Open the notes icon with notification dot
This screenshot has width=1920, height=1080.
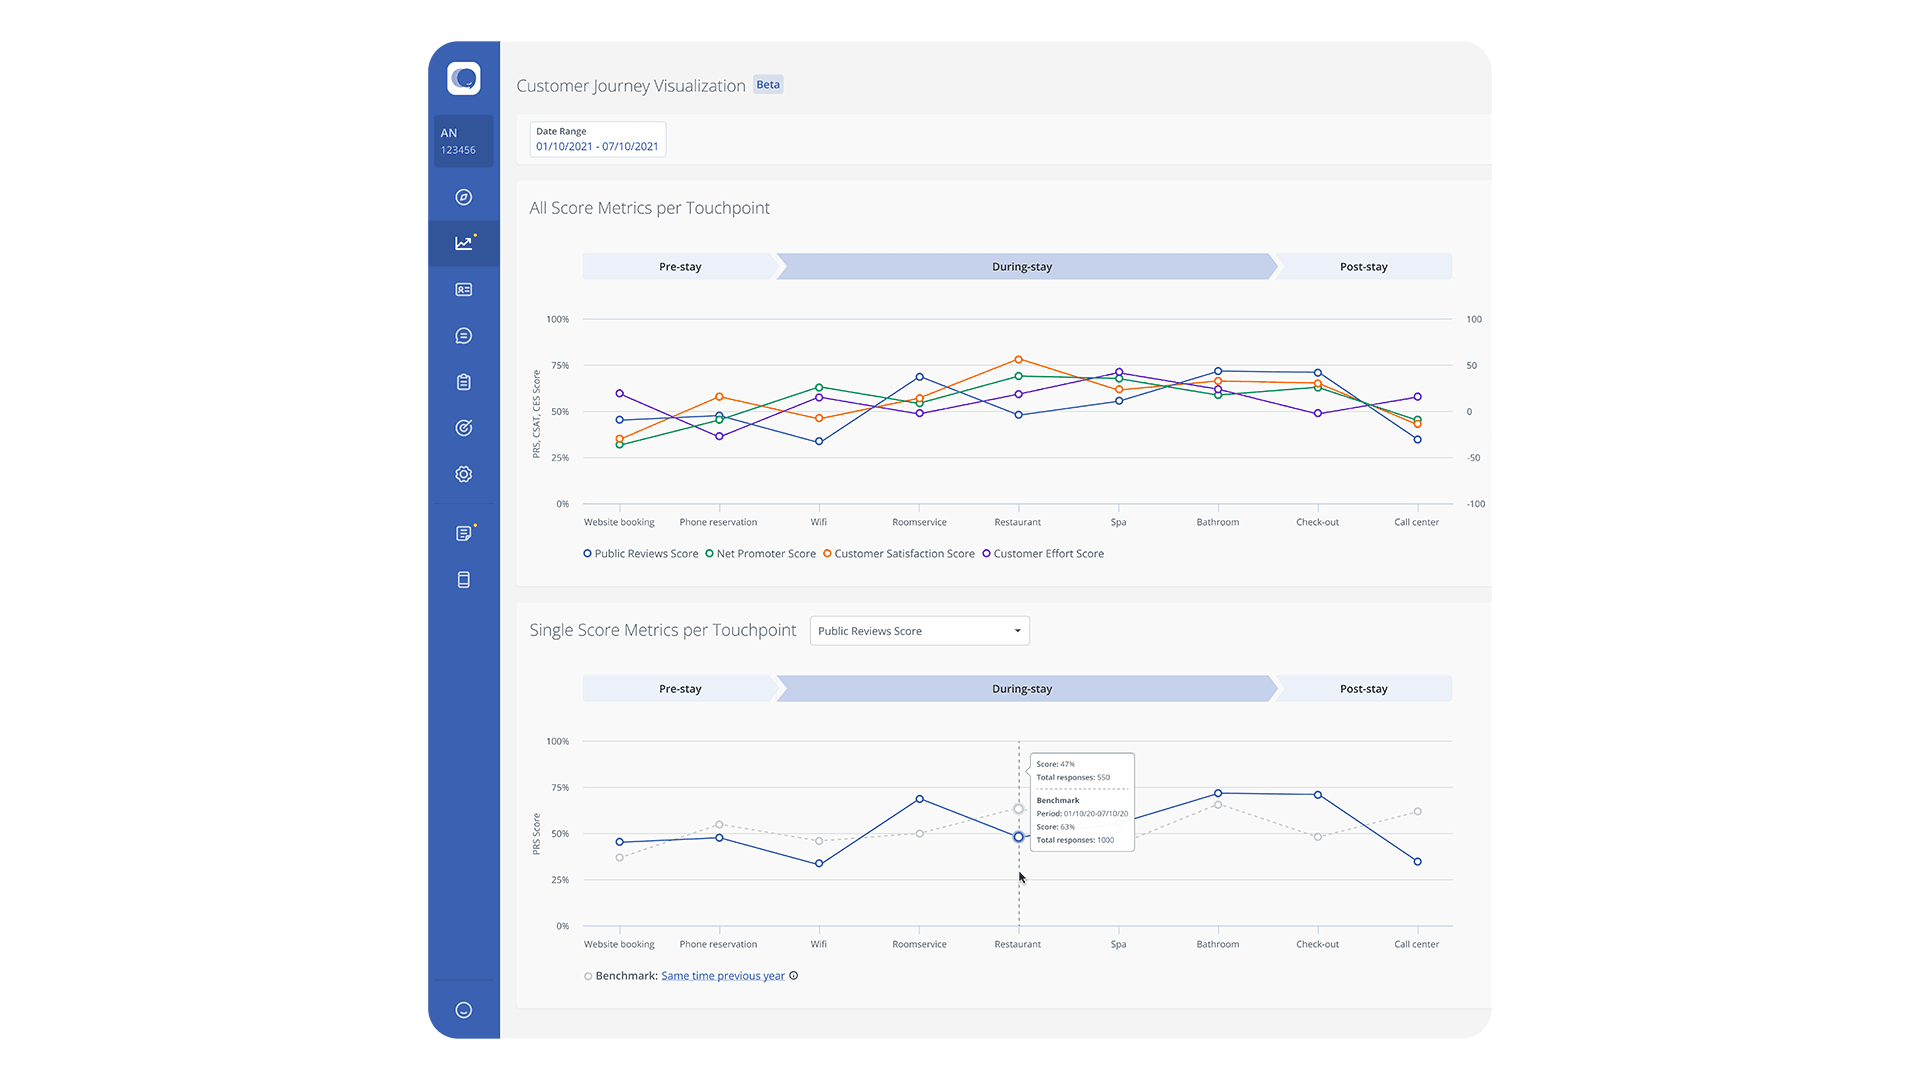coord(463,532)
